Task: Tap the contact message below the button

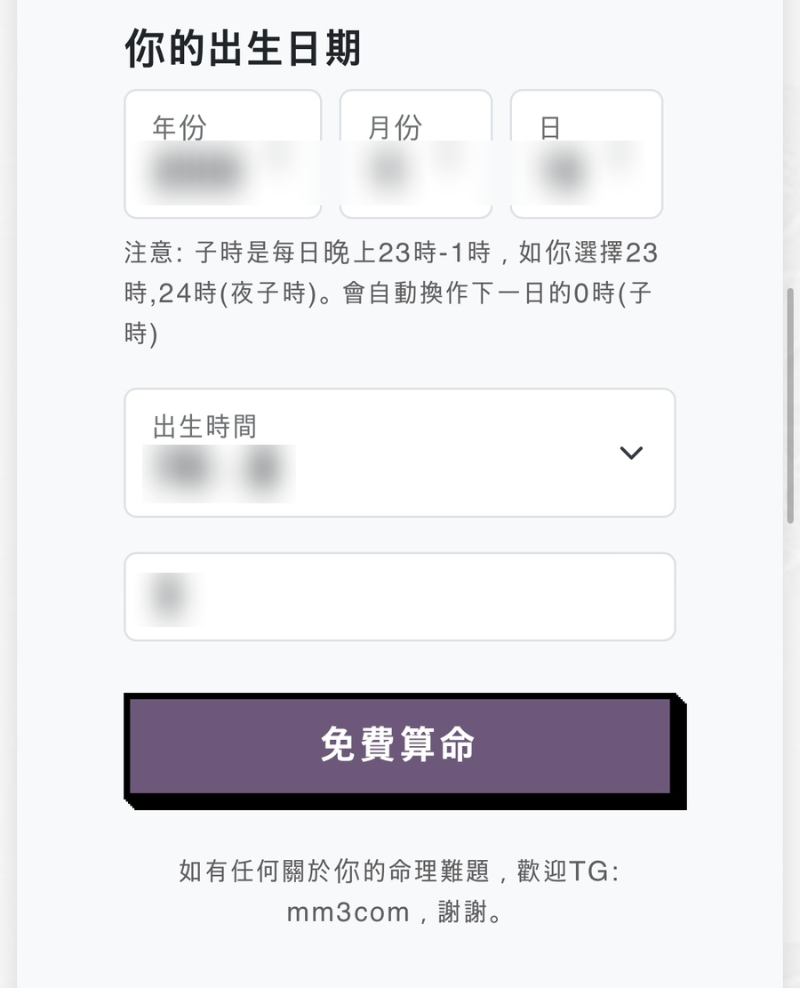Action: [400, 890]
